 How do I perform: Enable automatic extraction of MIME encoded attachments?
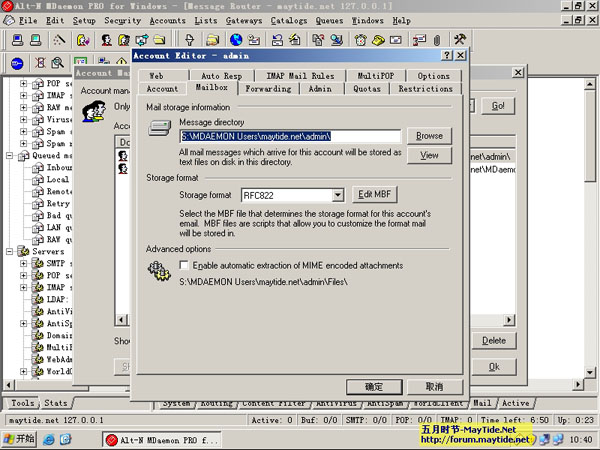pos(184,265)
